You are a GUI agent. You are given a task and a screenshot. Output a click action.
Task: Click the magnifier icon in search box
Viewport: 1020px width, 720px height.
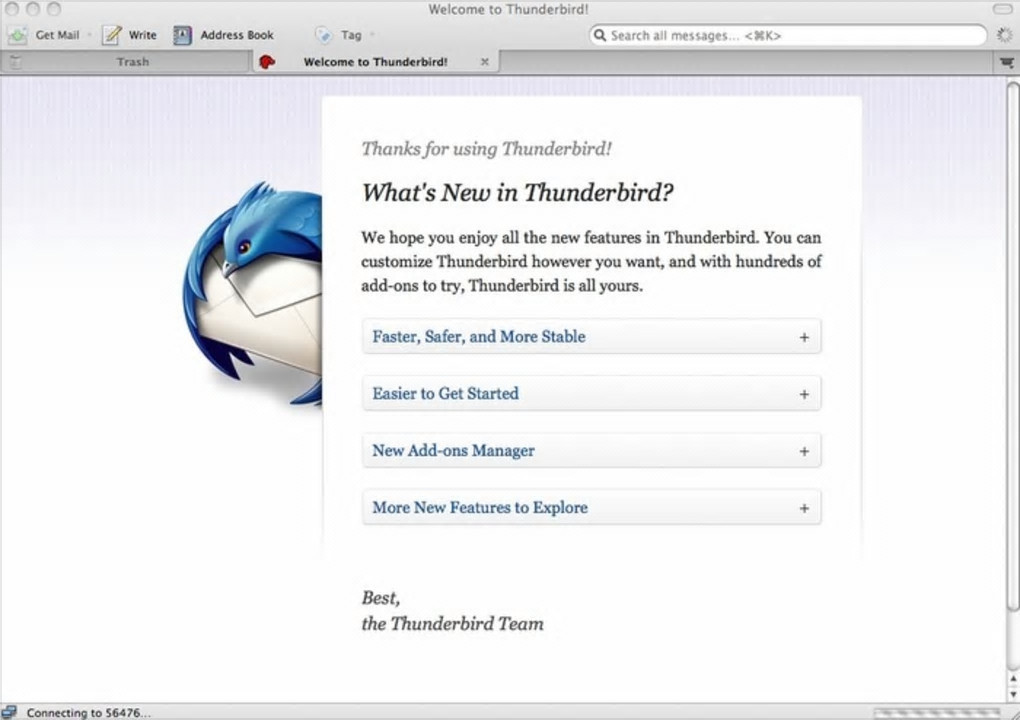pos(600,35)
